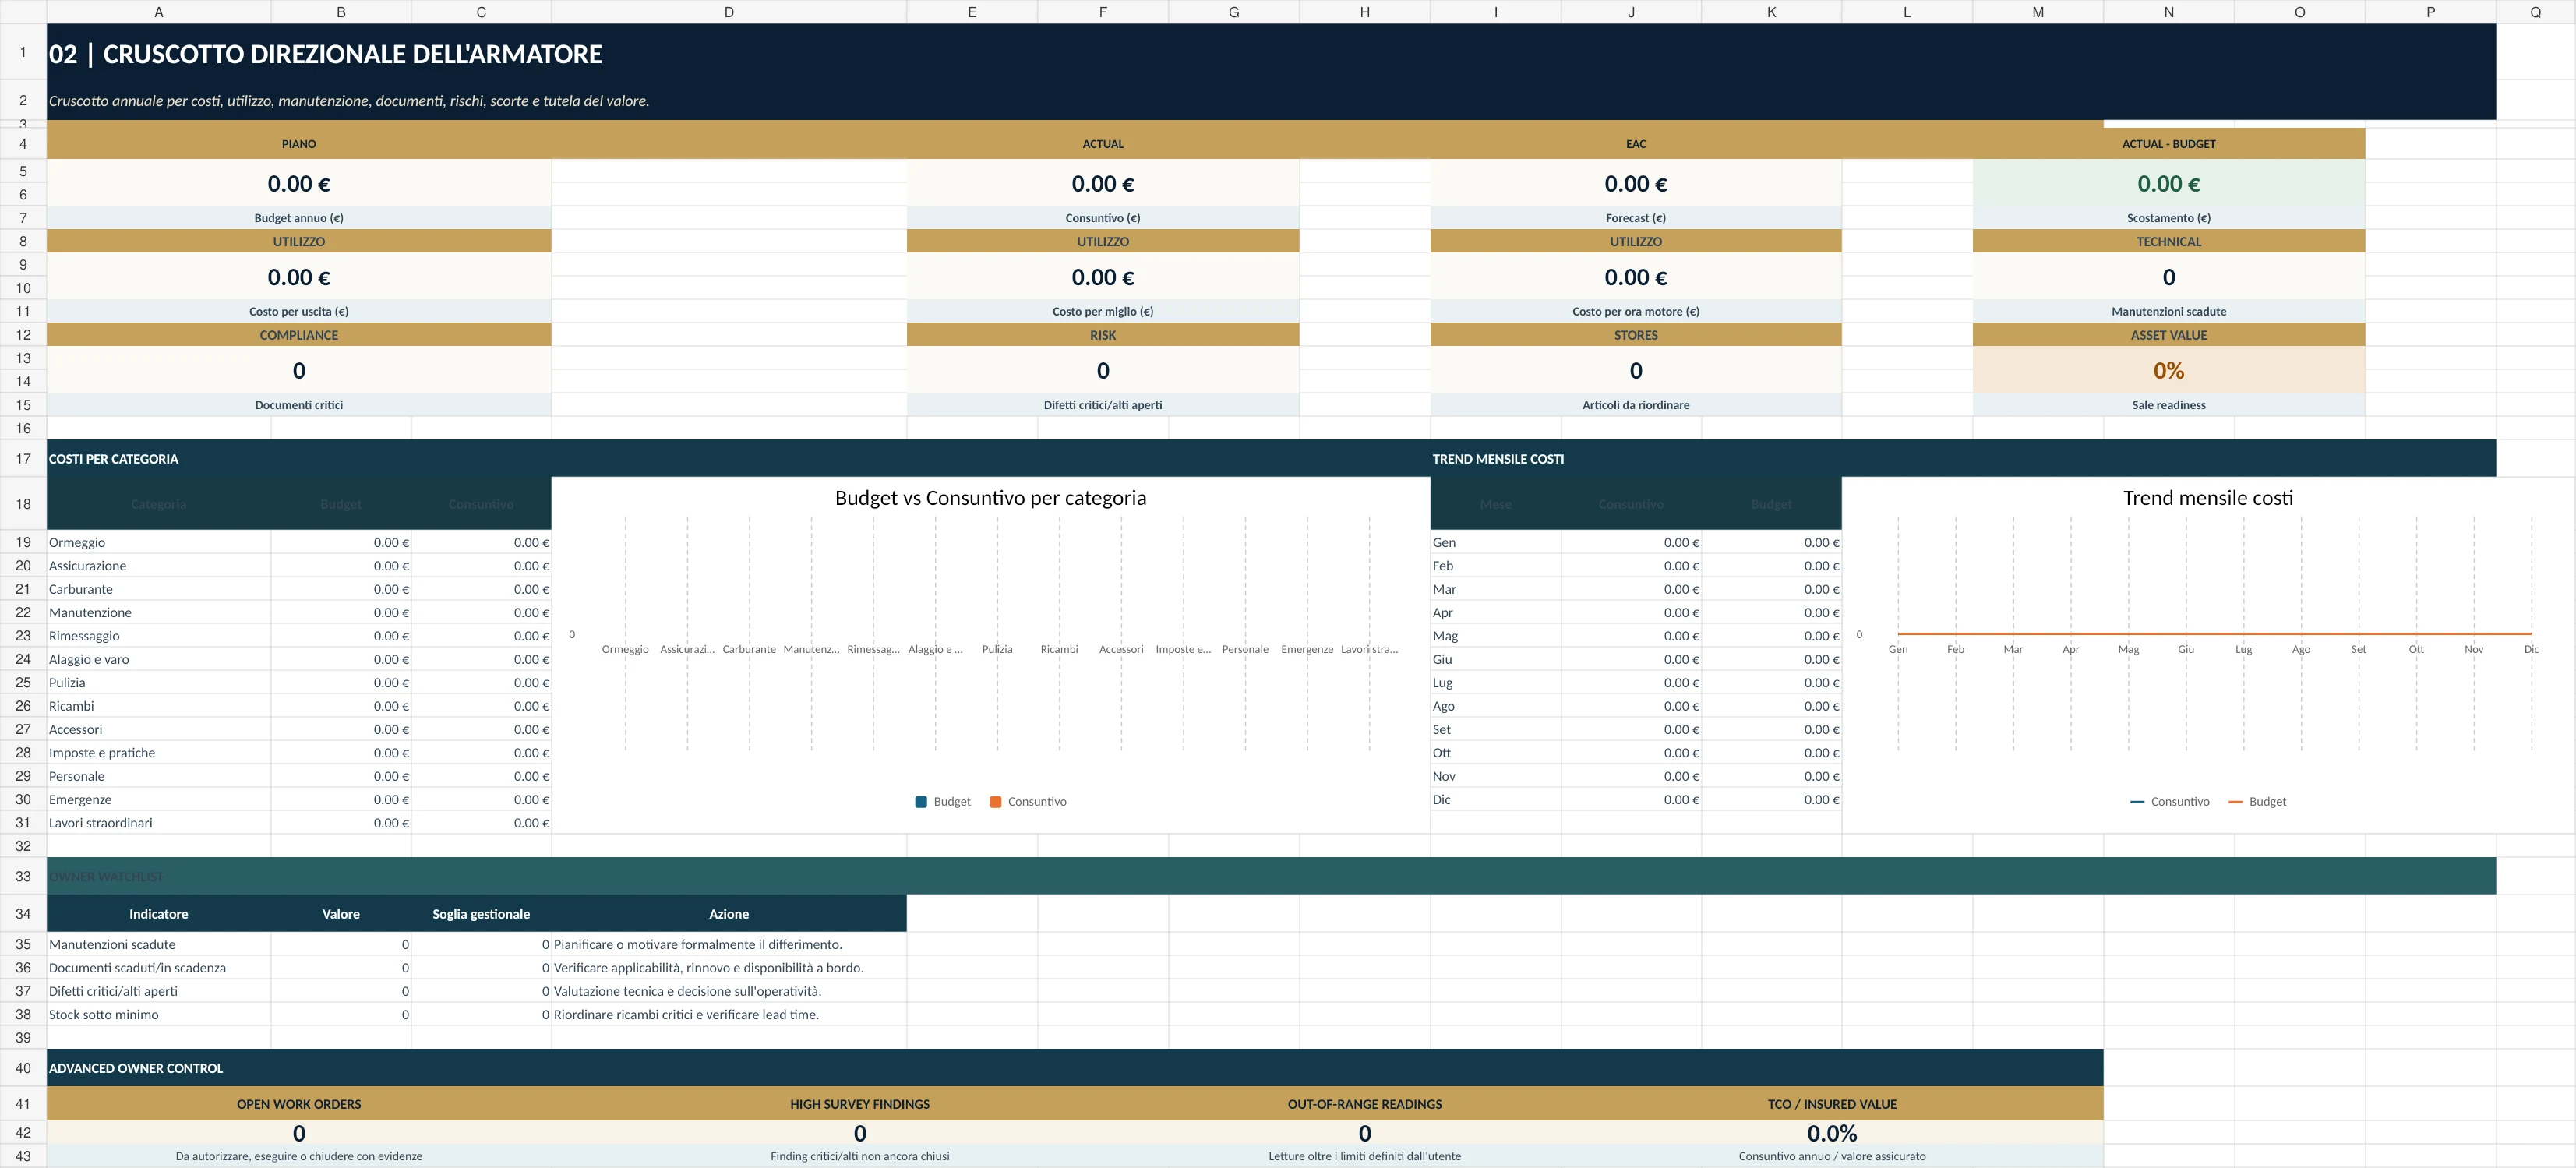Select 'Costo per miglio (€)' cell
The height and width of the screenshot is (1168, 2576).
click(x=1103, y=311)
